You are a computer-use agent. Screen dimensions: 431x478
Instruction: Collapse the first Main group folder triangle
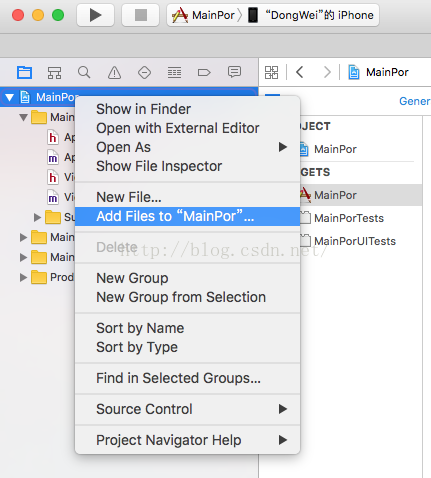click(x=23, y=117)
